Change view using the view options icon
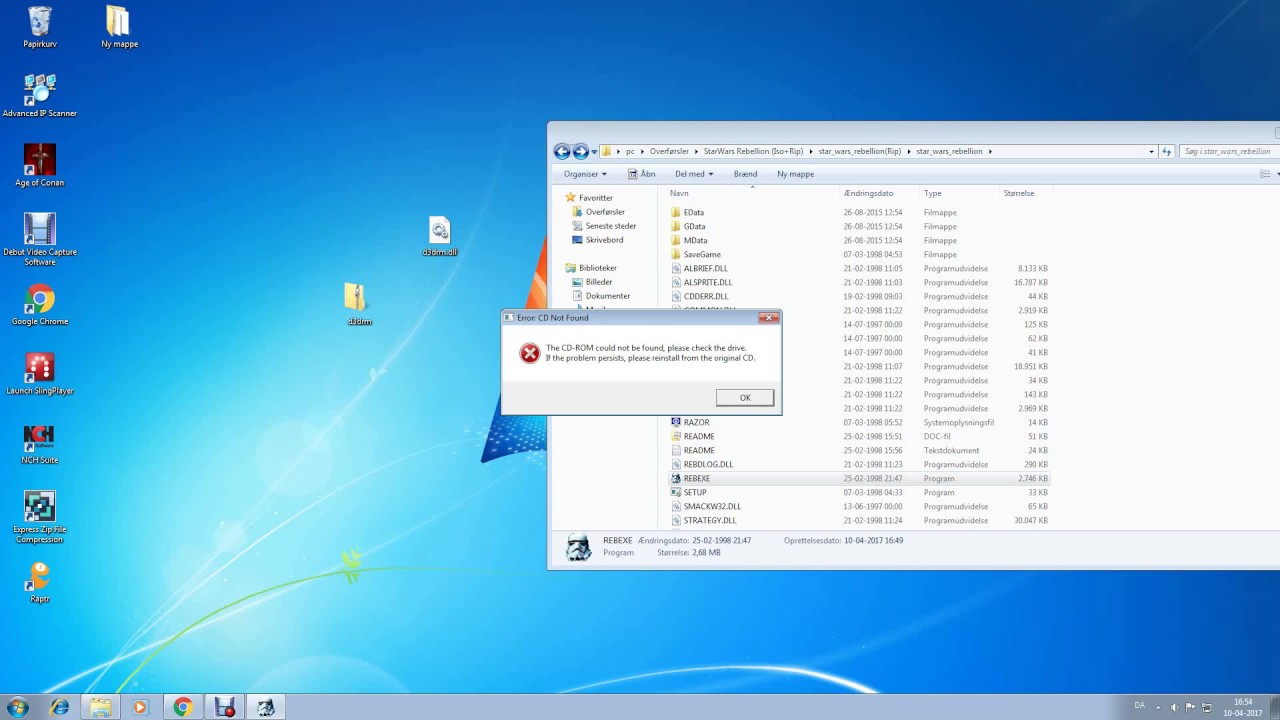Viewport: 1280px width, 720px height. tap(1265, 174)
